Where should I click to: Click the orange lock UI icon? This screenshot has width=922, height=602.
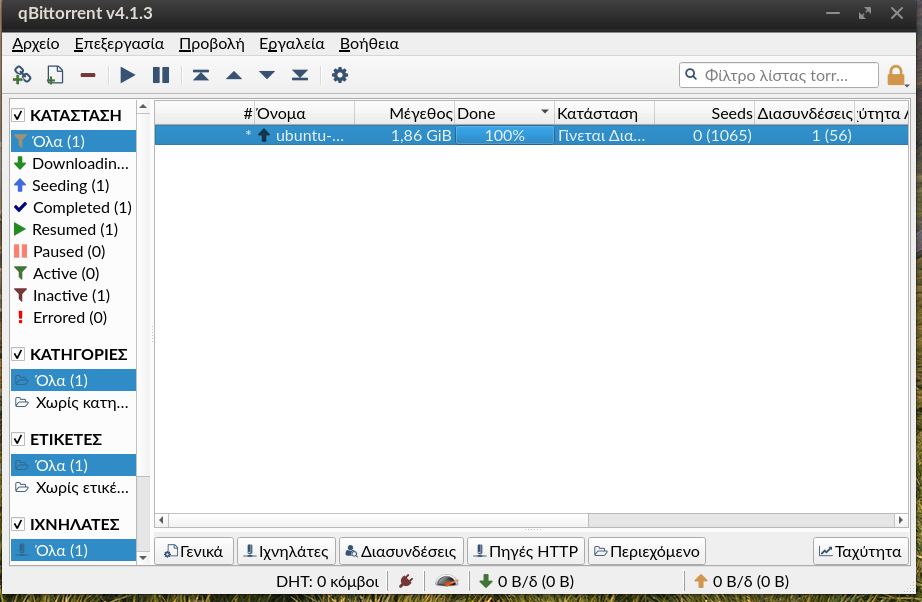click(x=896, y=76)
